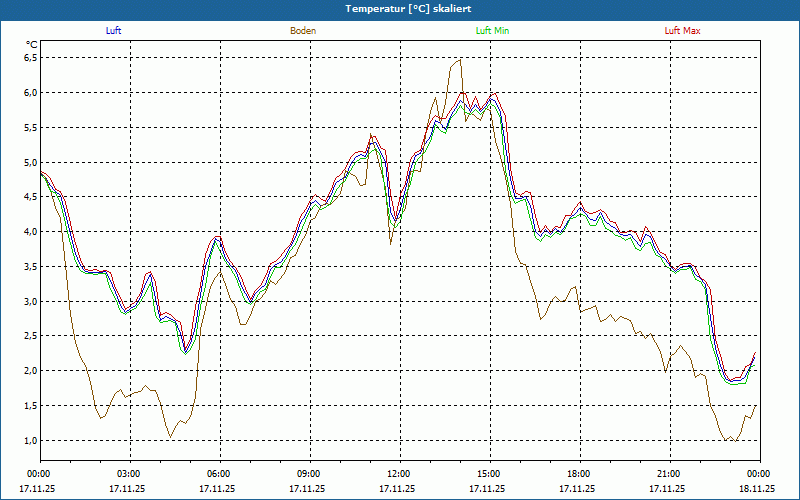Click the 'Temperatur [°C] skaliert' chart title
Image resolution: width=800 pixels, height=500 pixels.
tap(400, 8)
